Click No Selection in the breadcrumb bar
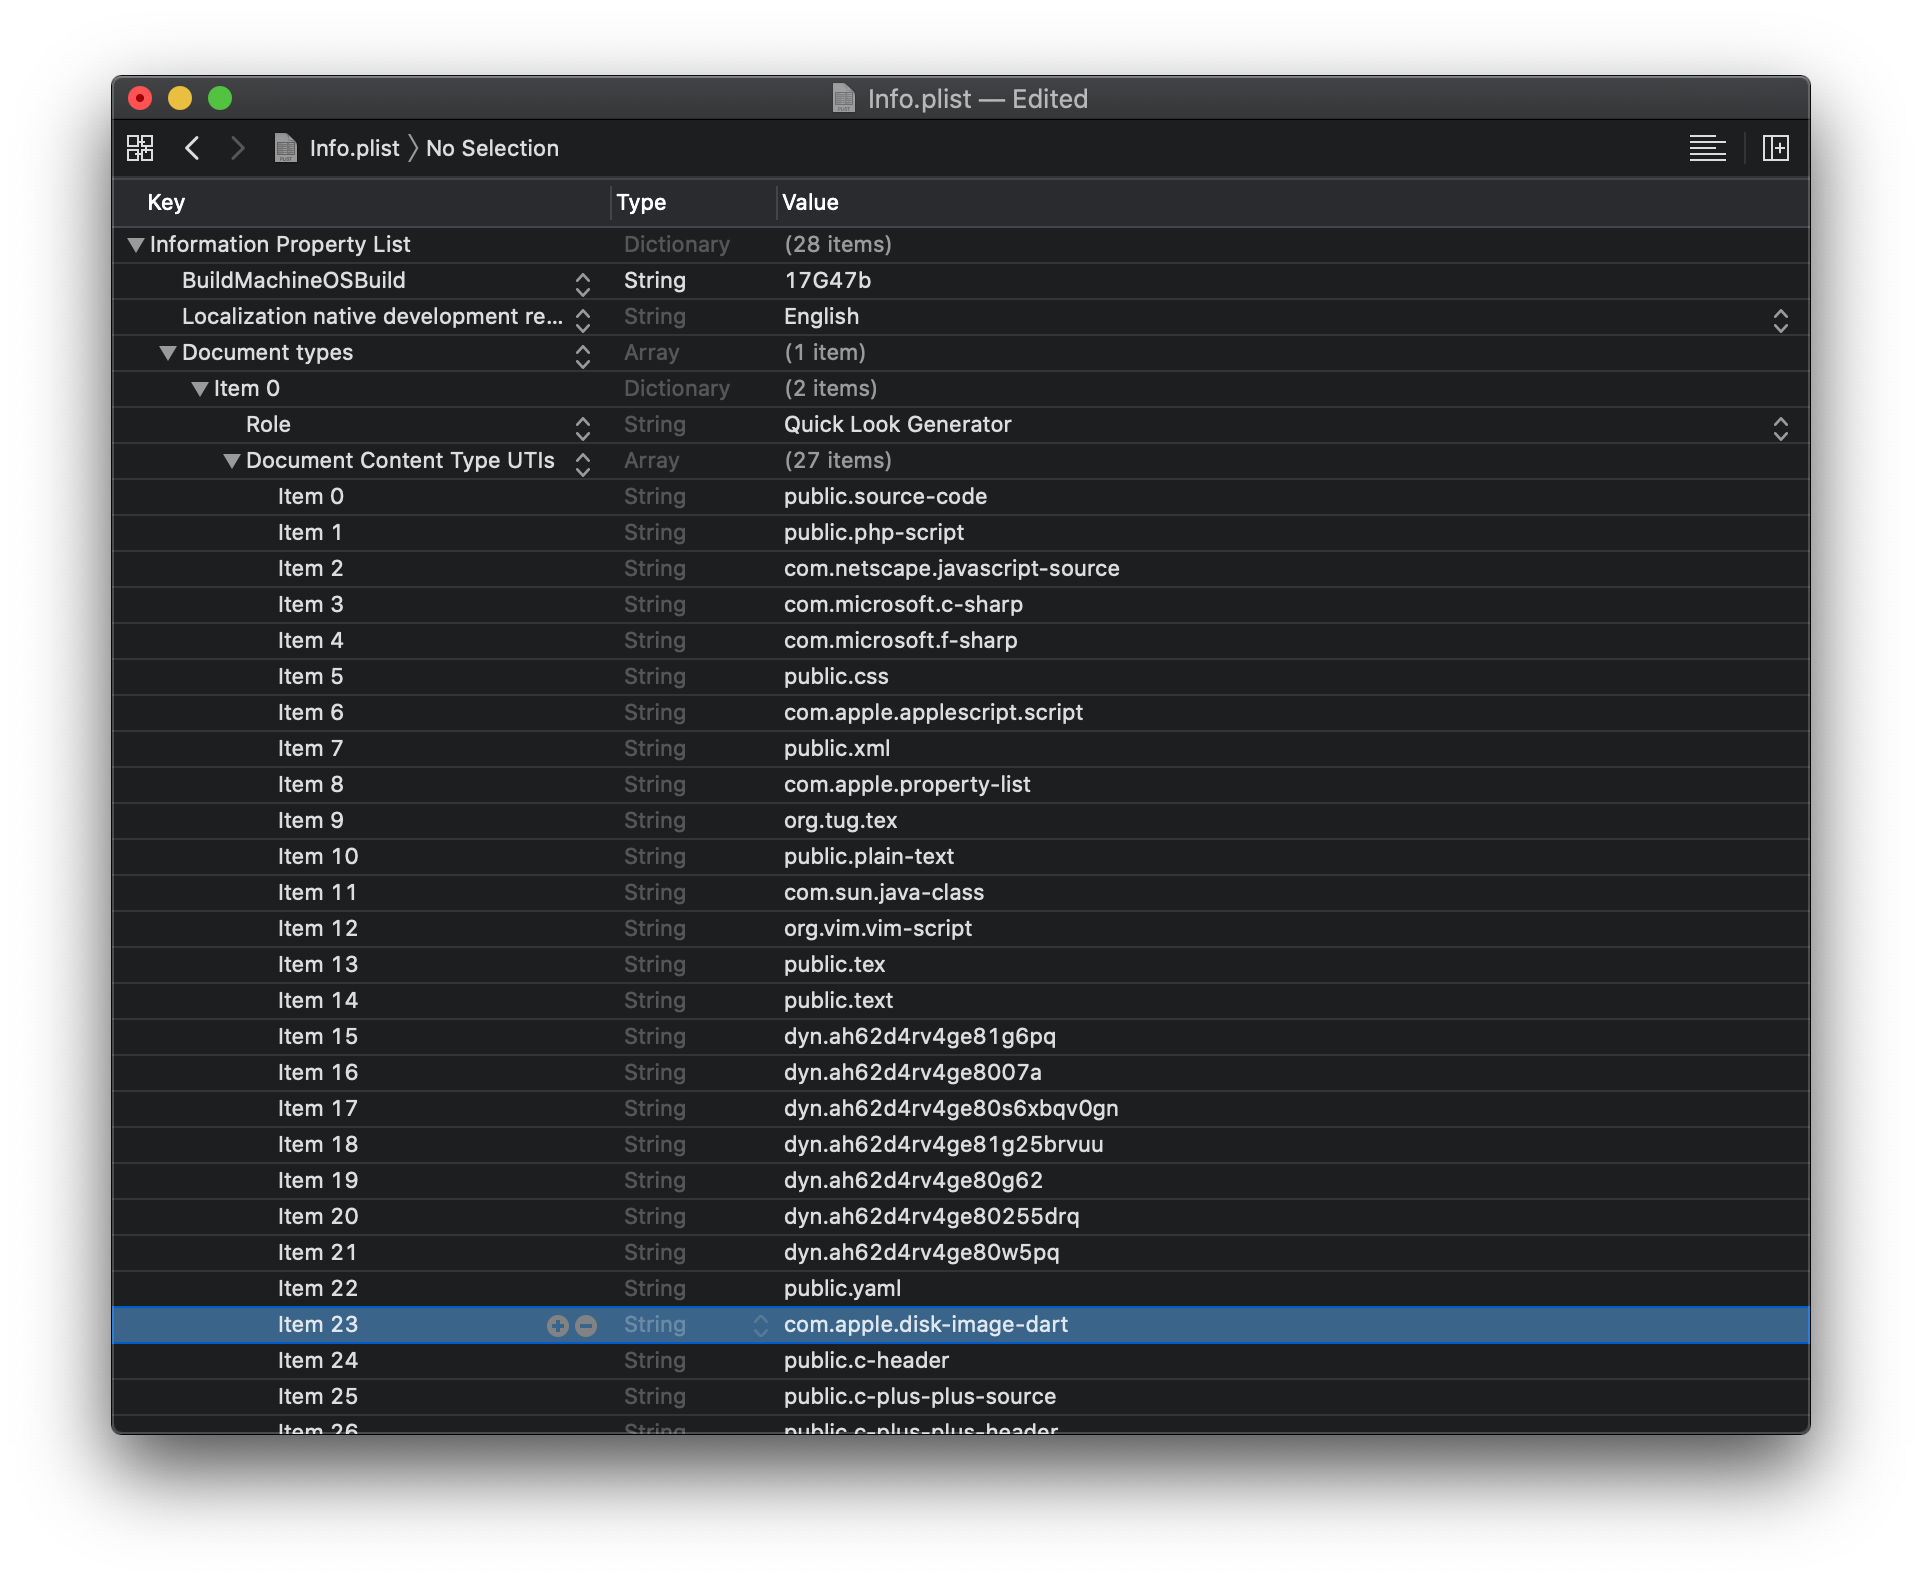The height and width of the screenshot is (1582, 1922). point(492,147)
